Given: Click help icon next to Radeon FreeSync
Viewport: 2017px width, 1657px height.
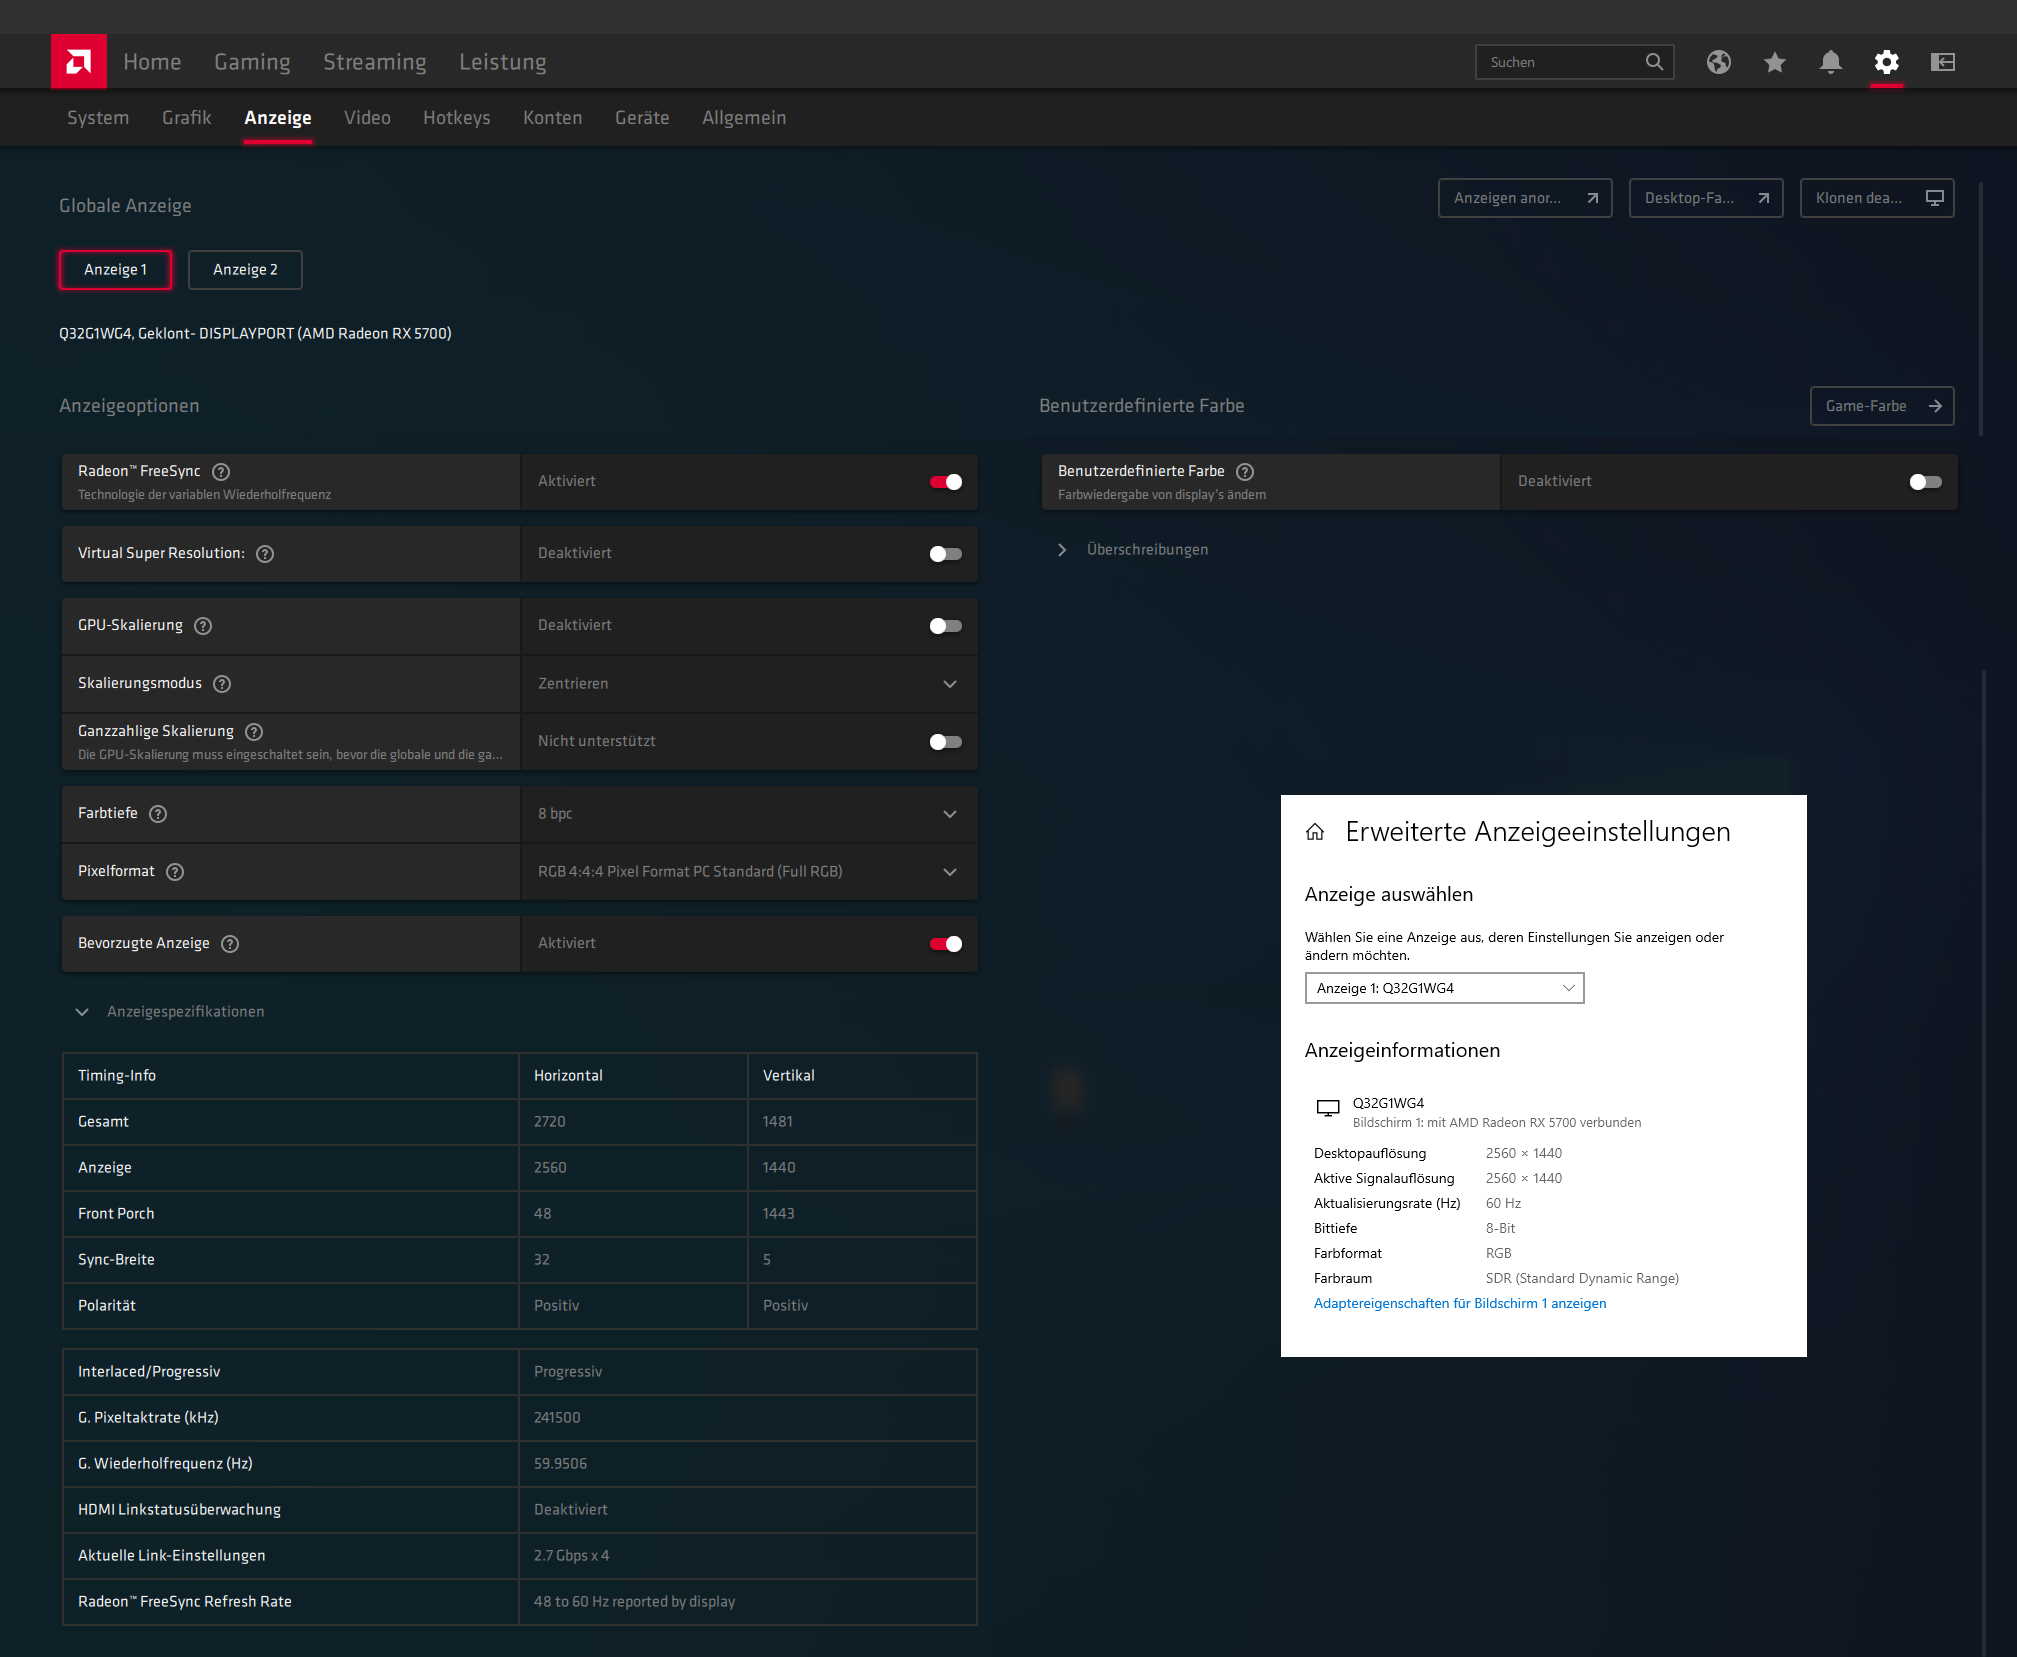Looking at the screenshot, I should (221, 472).
